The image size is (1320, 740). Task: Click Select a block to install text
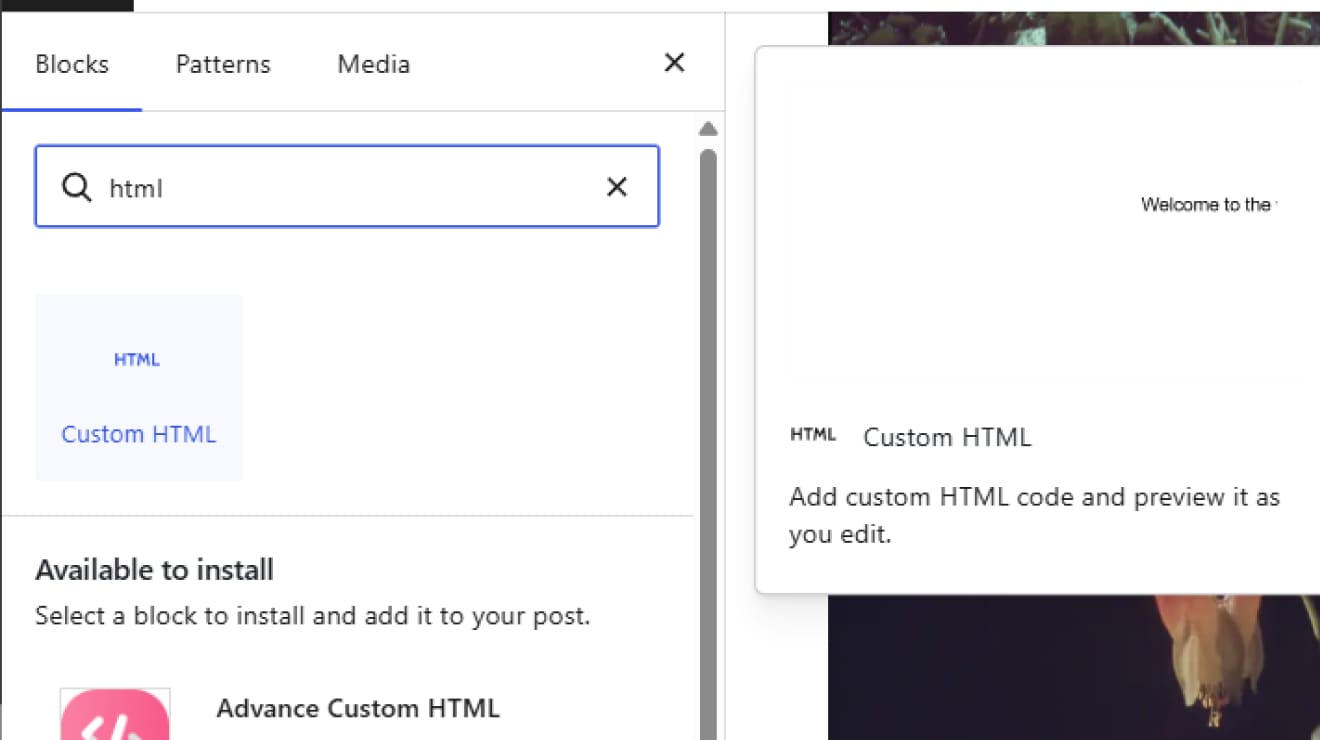(x=312, y=615)
